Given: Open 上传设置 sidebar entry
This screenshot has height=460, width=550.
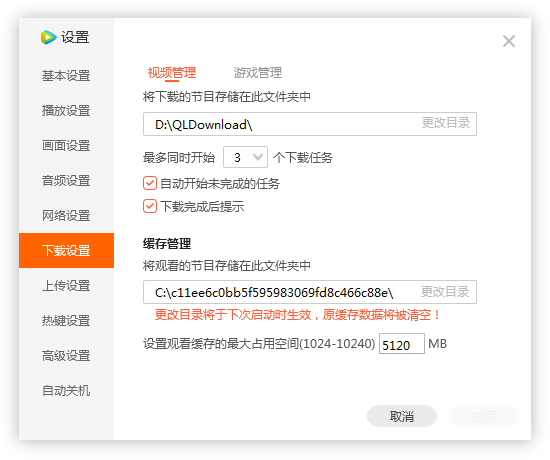Looking at the screenshot, I should (66, 286).
